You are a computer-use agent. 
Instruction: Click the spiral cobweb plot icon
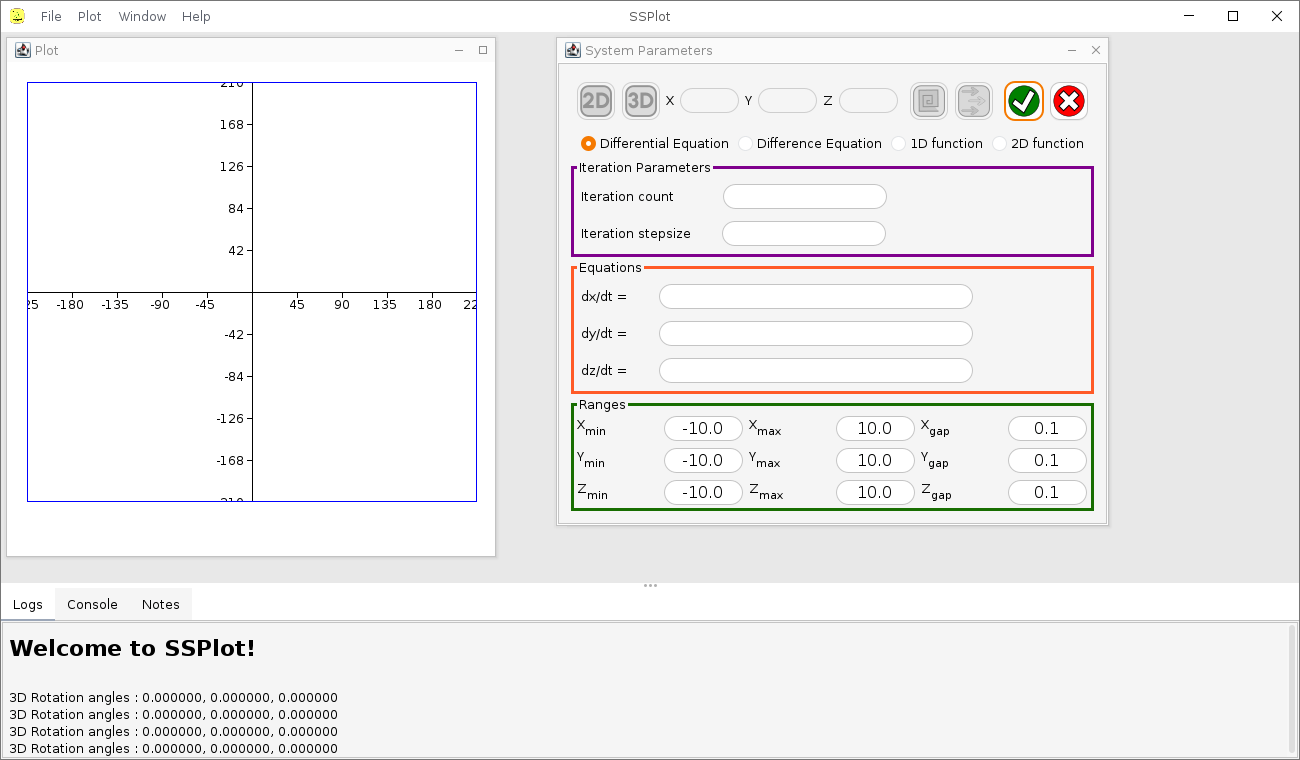tap(929, 100)
